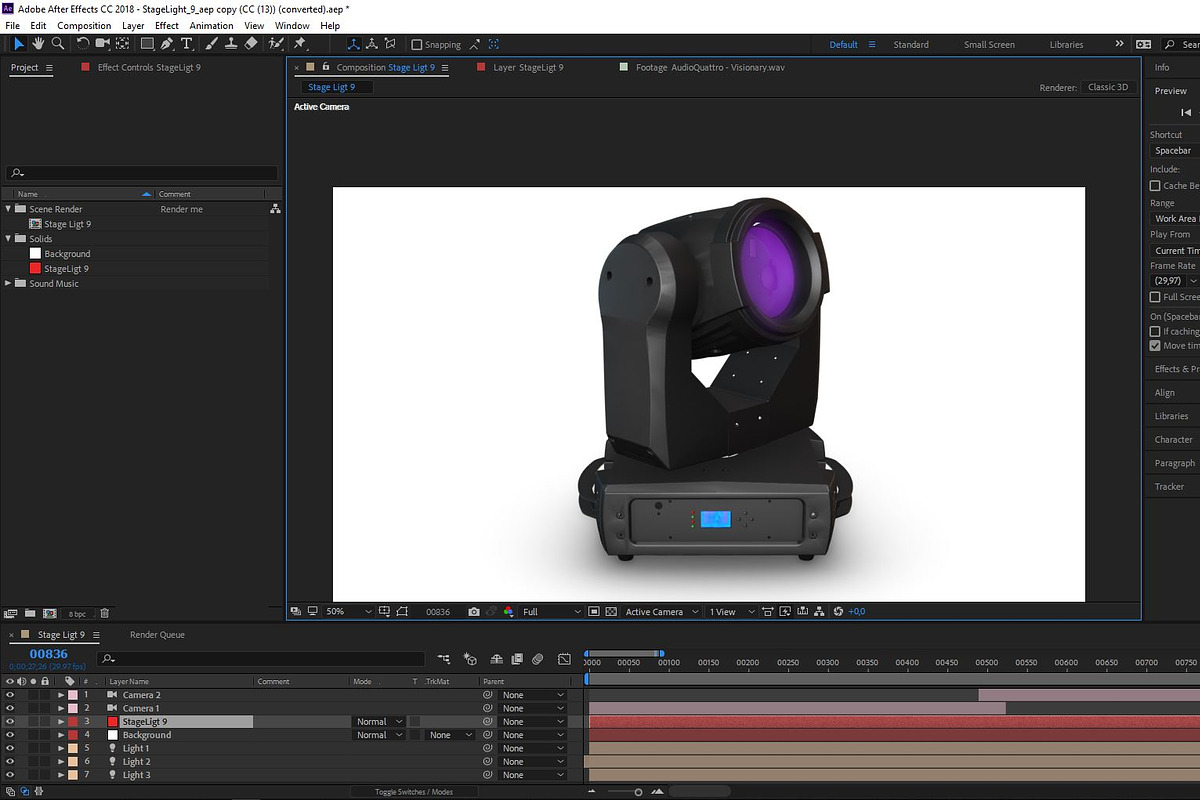Switch to Effect Controls StageLigt 9 tab

pyautogui.click(x=149, y=68)
